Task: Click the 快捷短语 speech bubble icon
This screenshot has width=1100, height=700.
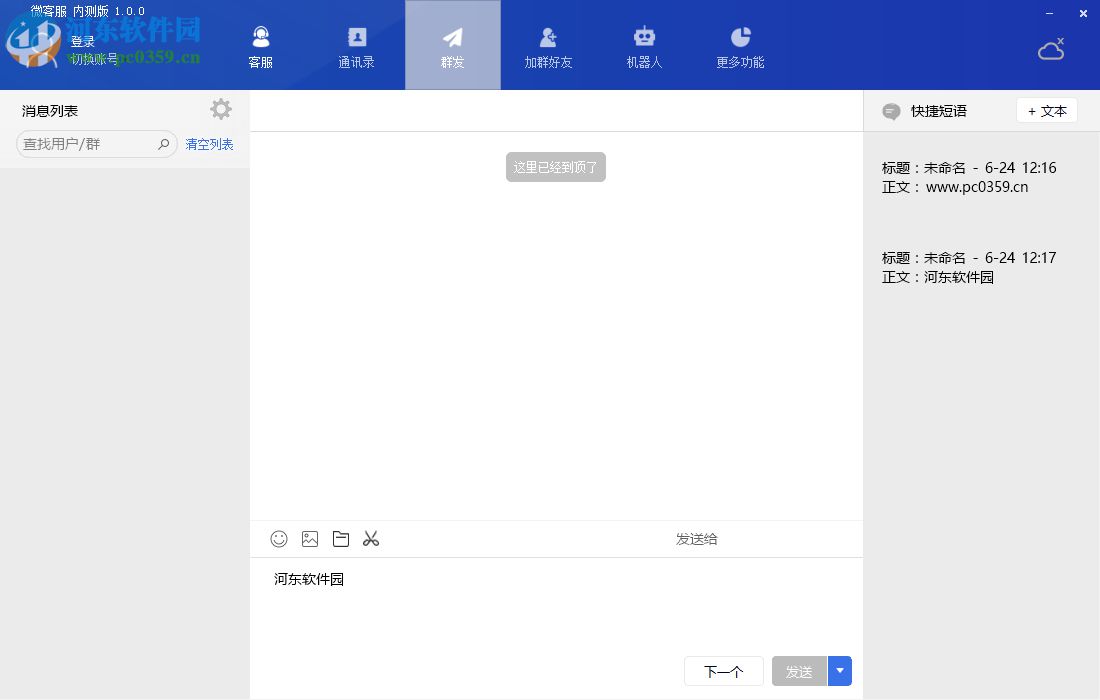Action: tap(890, 111)
